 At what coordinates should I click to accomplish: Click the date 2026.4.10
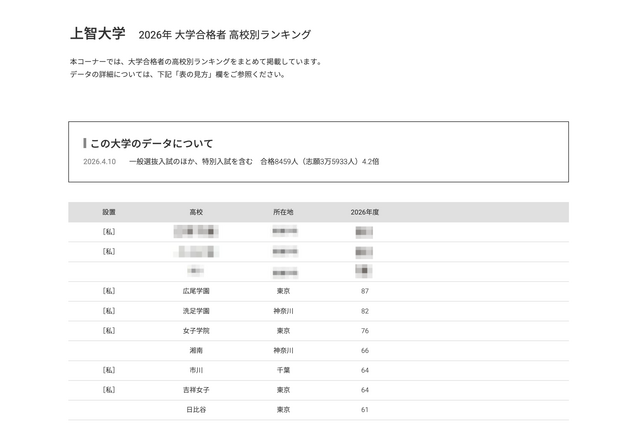point(100,162)
